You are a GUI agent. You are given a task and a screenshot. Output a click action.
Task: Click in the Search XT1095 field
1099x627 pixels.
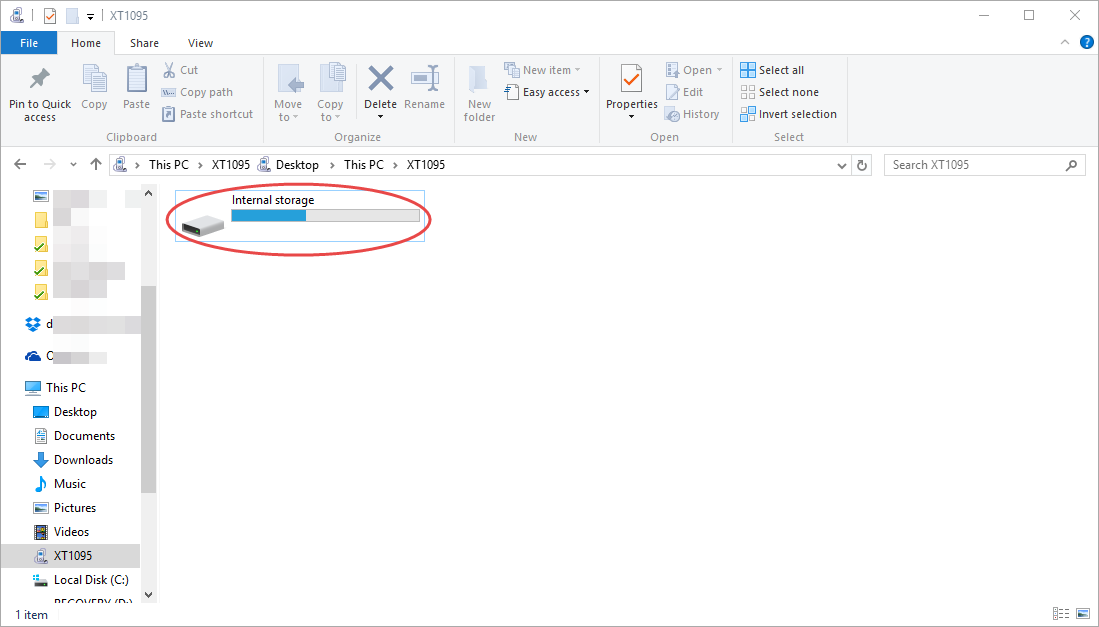coord(975,165)
